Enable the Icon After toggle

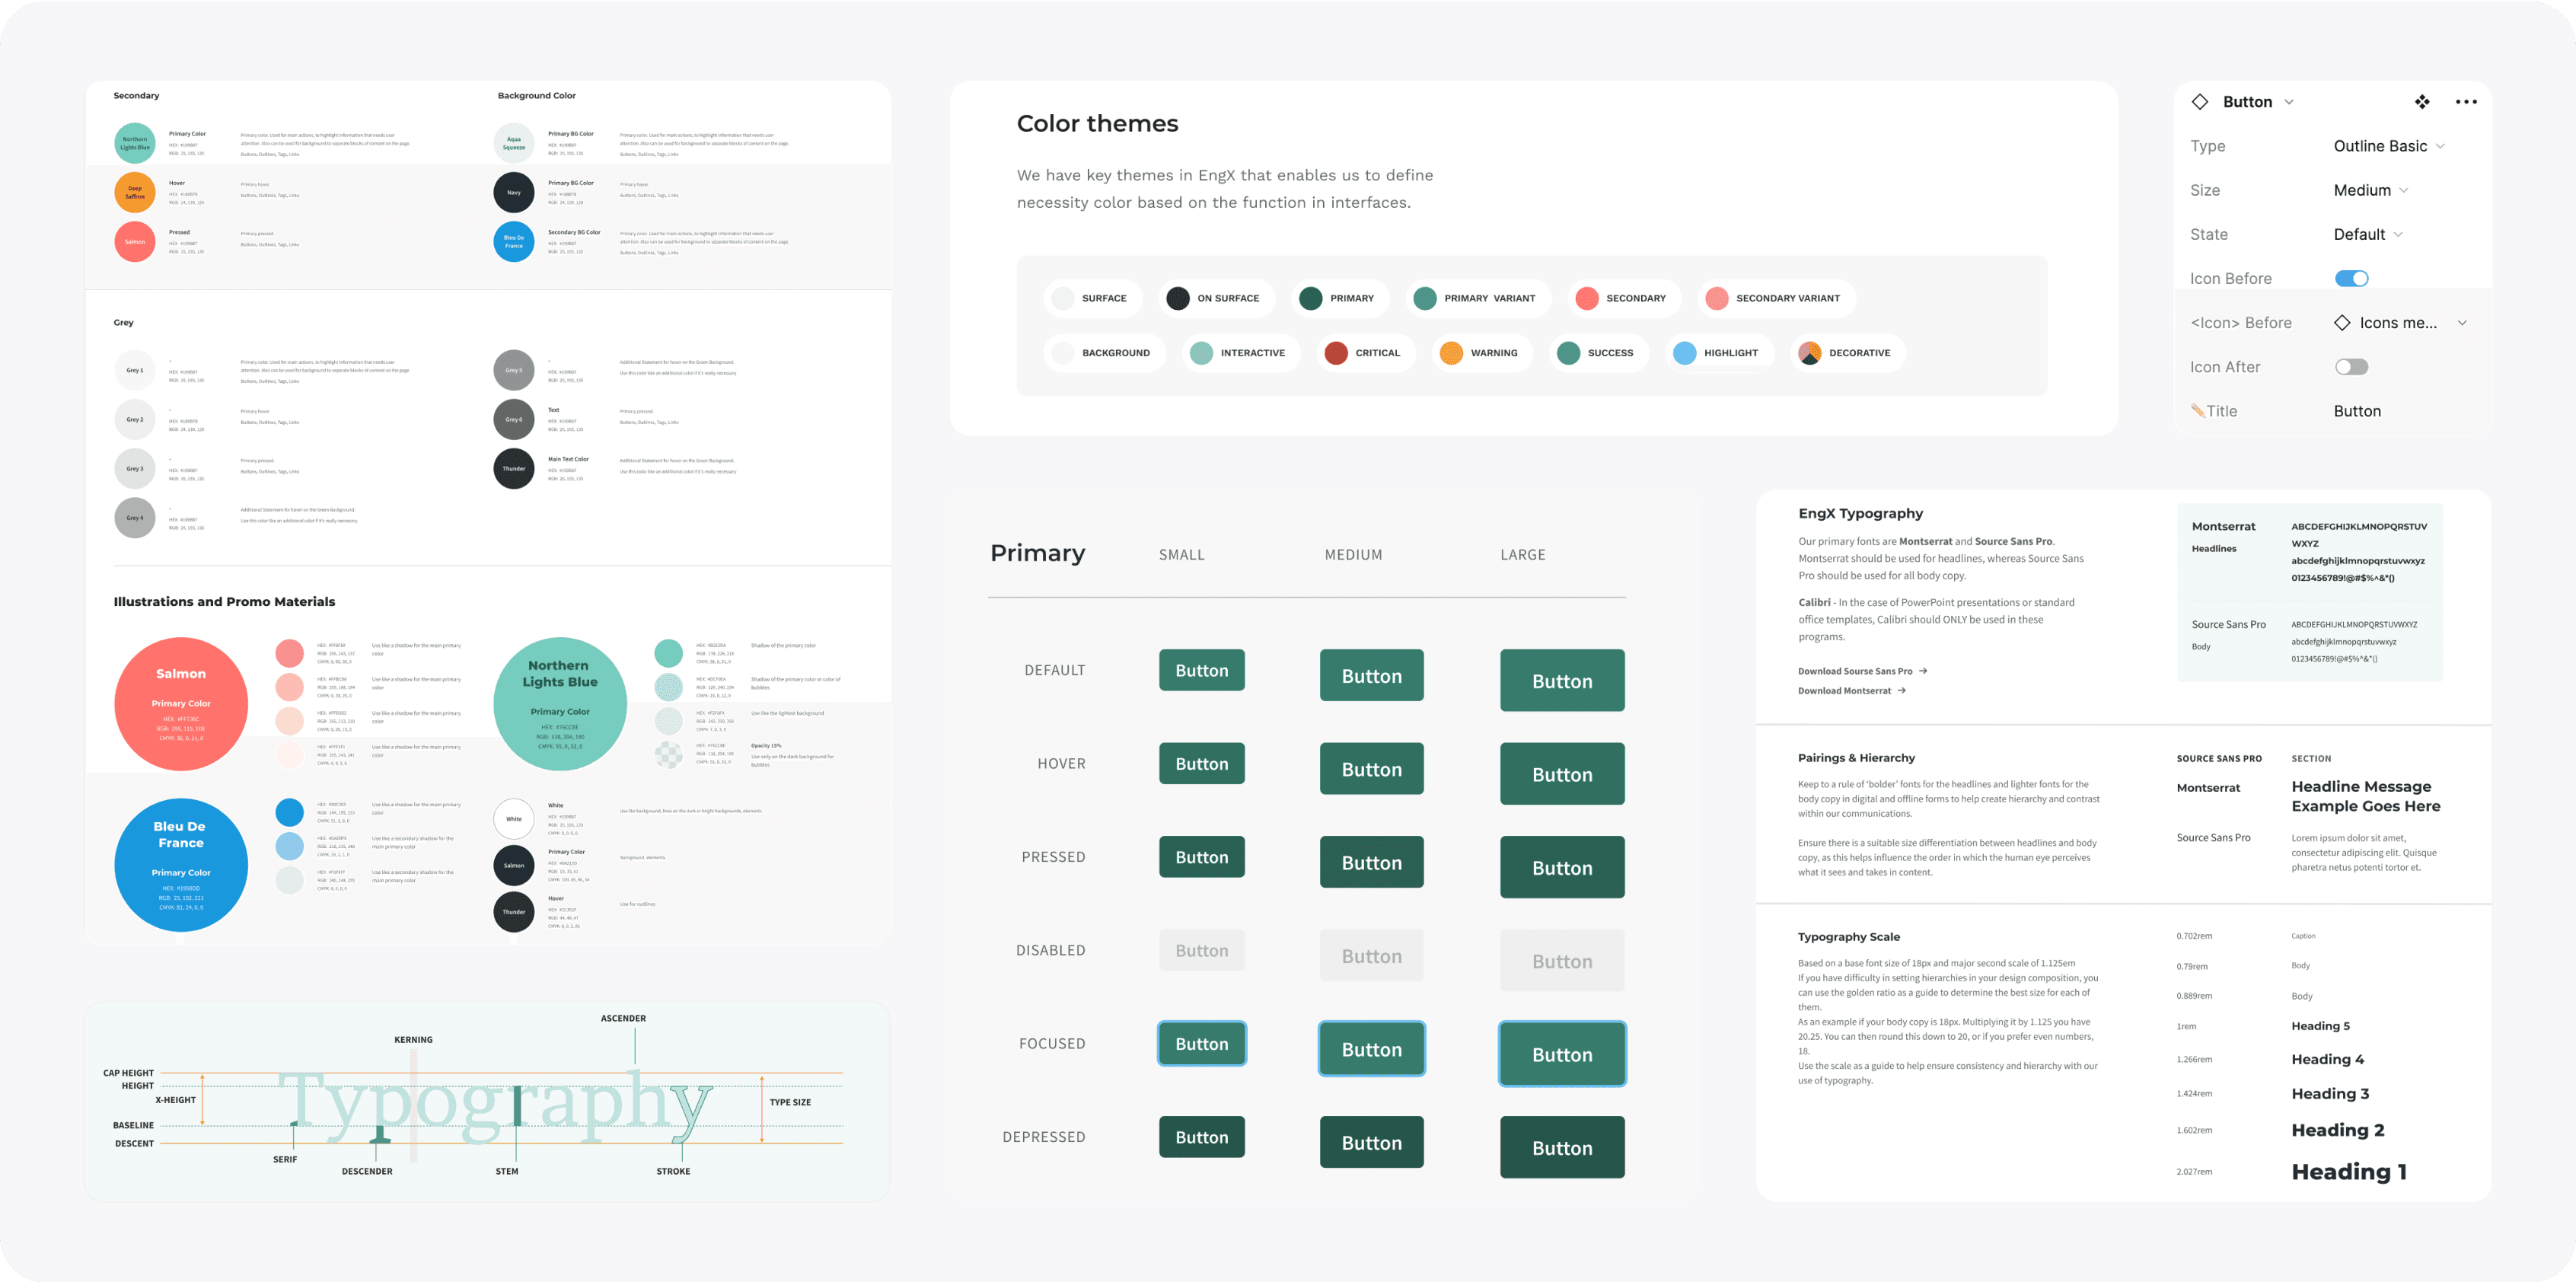2351,367
